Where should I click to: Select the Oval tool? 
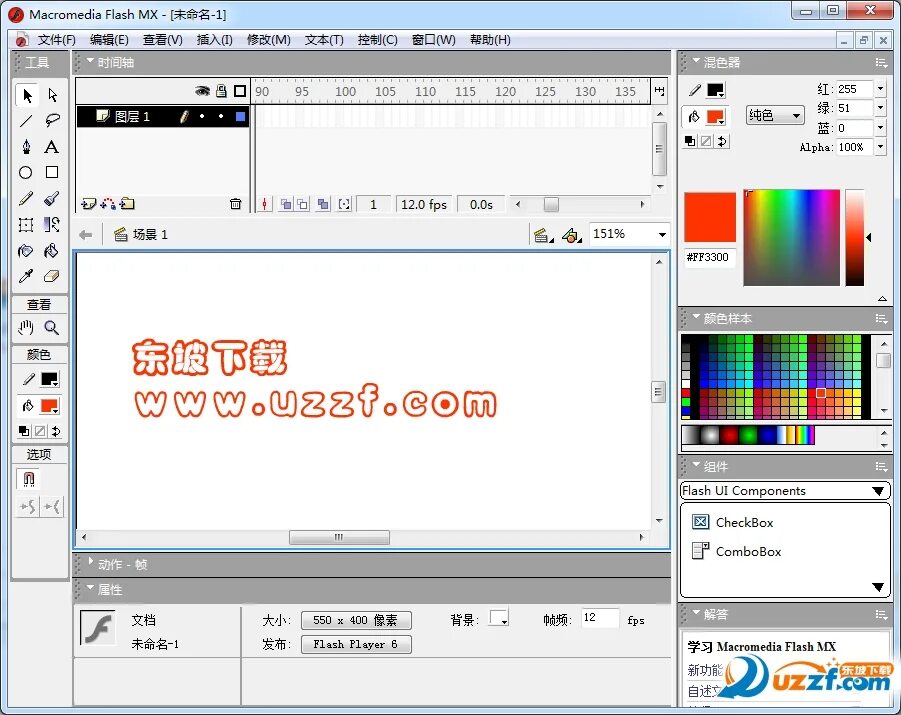pyautogui.click(x=26, y=172)
